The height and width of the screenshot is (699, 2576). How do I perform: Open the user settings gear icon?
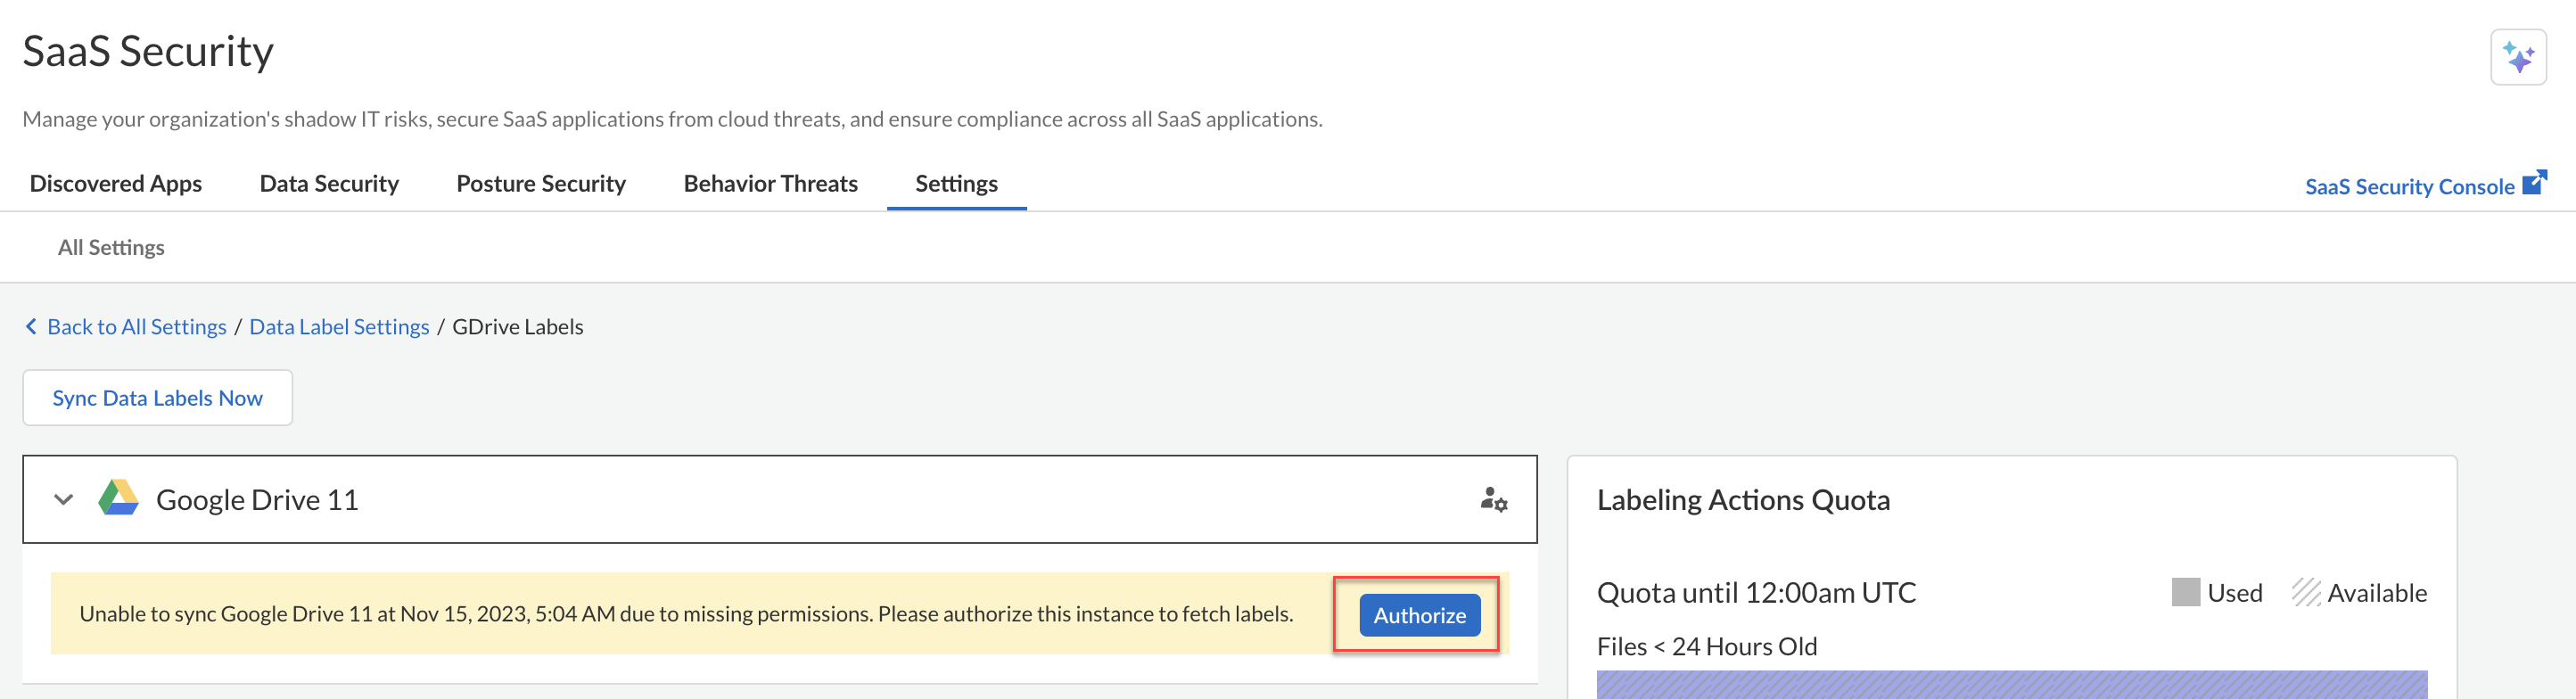1493,499
